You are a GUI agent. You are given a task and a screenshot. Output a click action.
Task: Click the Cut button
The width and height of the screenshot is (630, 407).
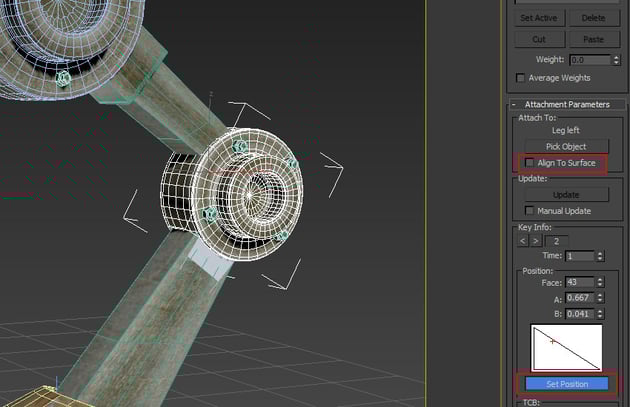[x=539, y=39]
